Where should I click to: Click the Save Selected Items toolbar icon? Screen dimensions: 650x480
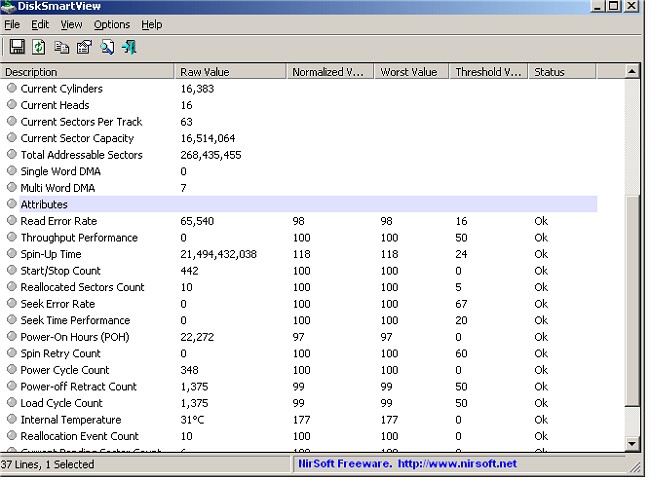17,47
